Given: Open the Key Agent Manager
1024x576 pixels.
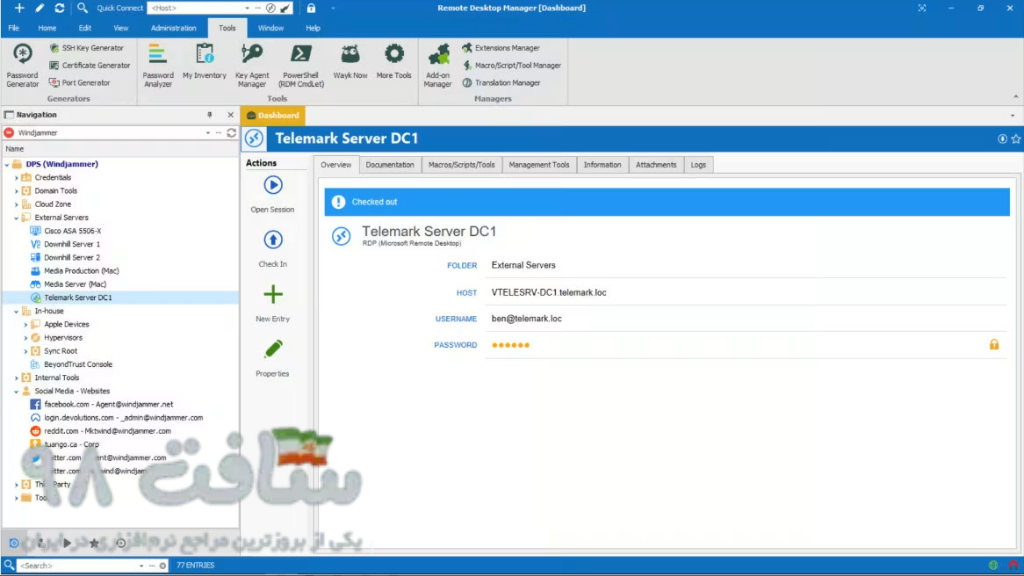Looking at the screenshot, I should [252, 65].
